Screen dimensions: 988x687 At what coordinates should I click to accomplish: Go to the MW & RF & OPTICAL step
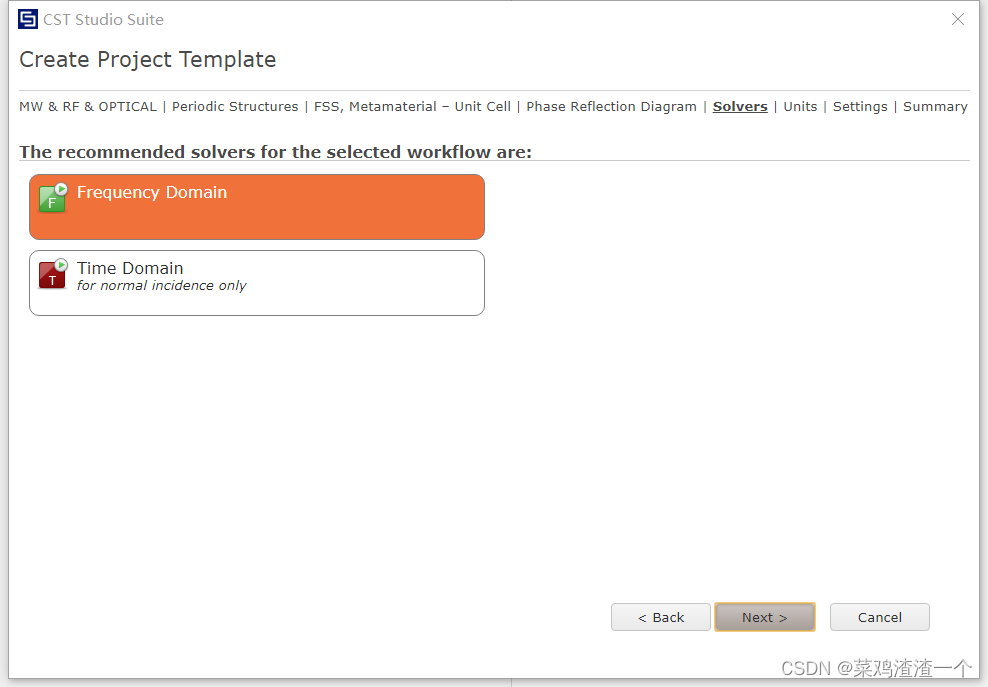(x=88, y=107)
